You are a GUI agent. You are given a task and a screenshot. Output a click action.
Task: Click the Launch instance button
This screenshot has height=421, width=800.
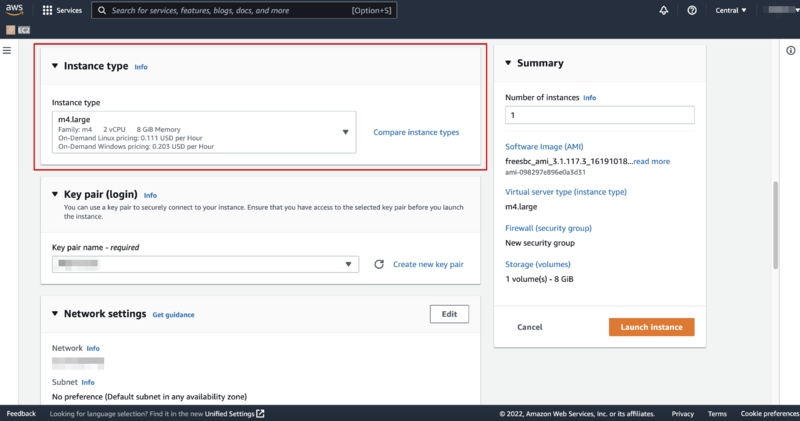pyautogui.click(x=652, y=327)
